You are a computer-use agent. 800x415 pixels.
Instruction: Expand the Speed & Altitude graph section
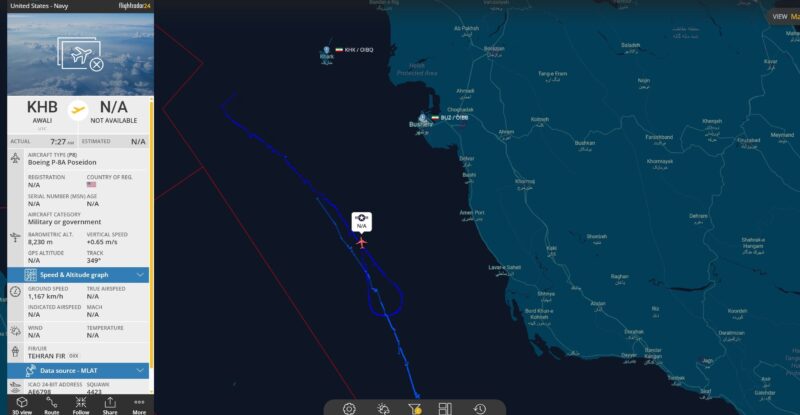78,275
